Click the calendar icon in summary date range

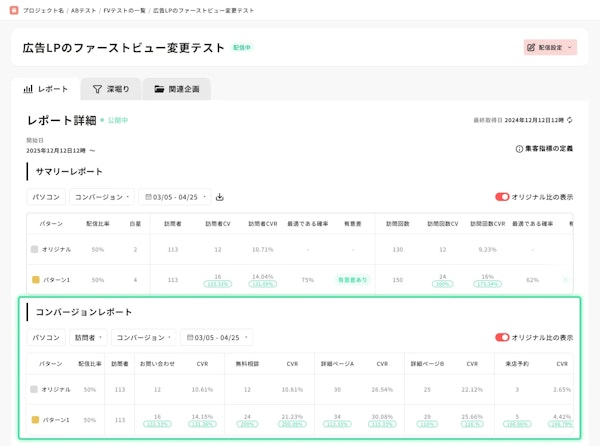click(x=146, y=197)
